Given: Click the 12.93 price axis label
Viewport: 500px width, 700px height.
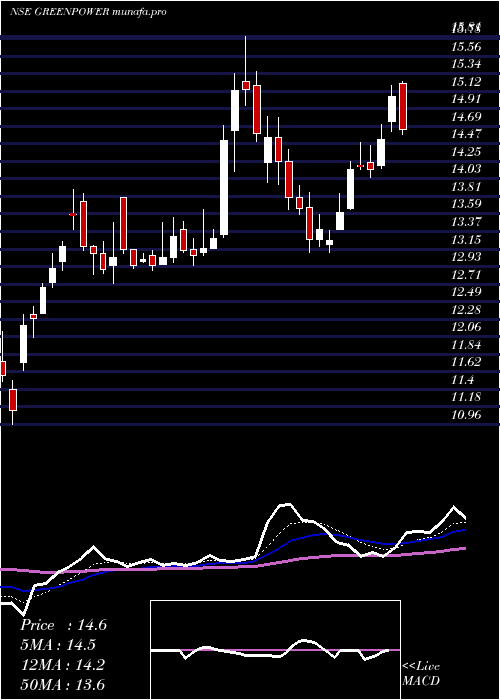Looking at the screenshot, I should tap(466, 257).
